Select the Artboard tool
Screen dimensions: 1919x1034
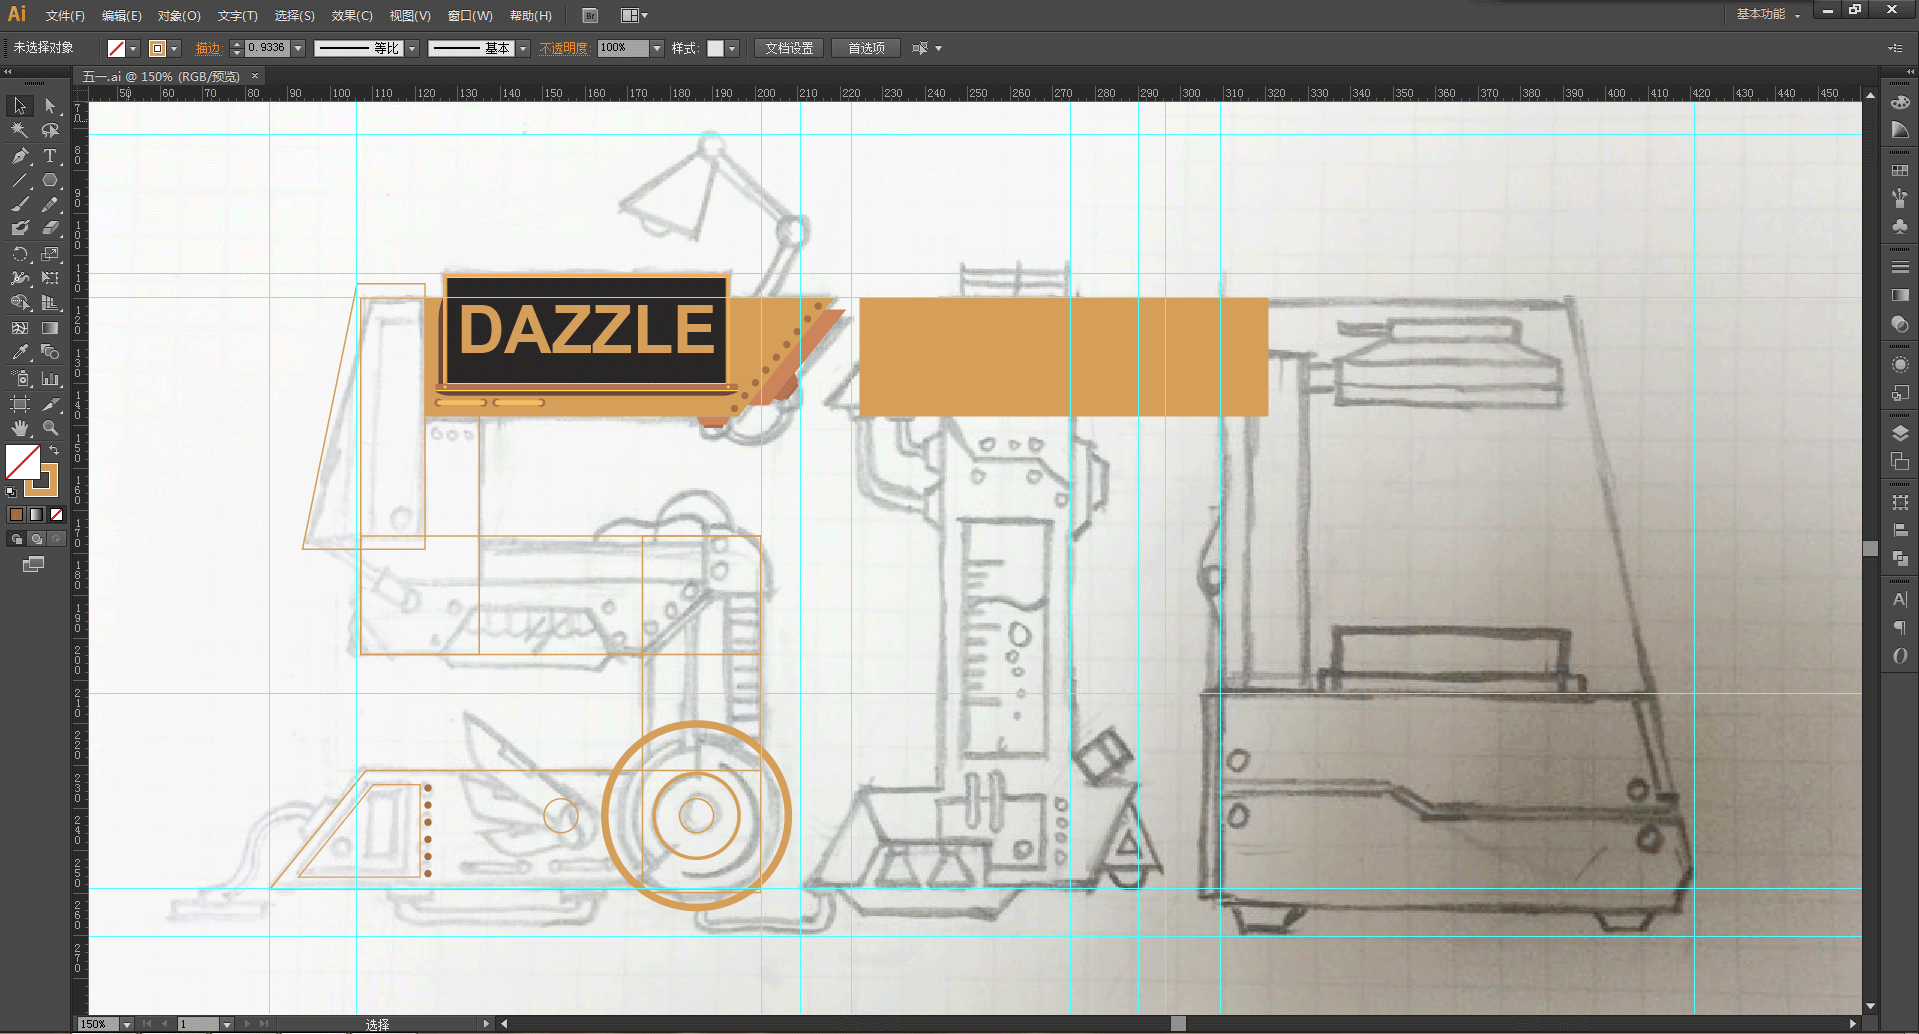tap(20, 404)
